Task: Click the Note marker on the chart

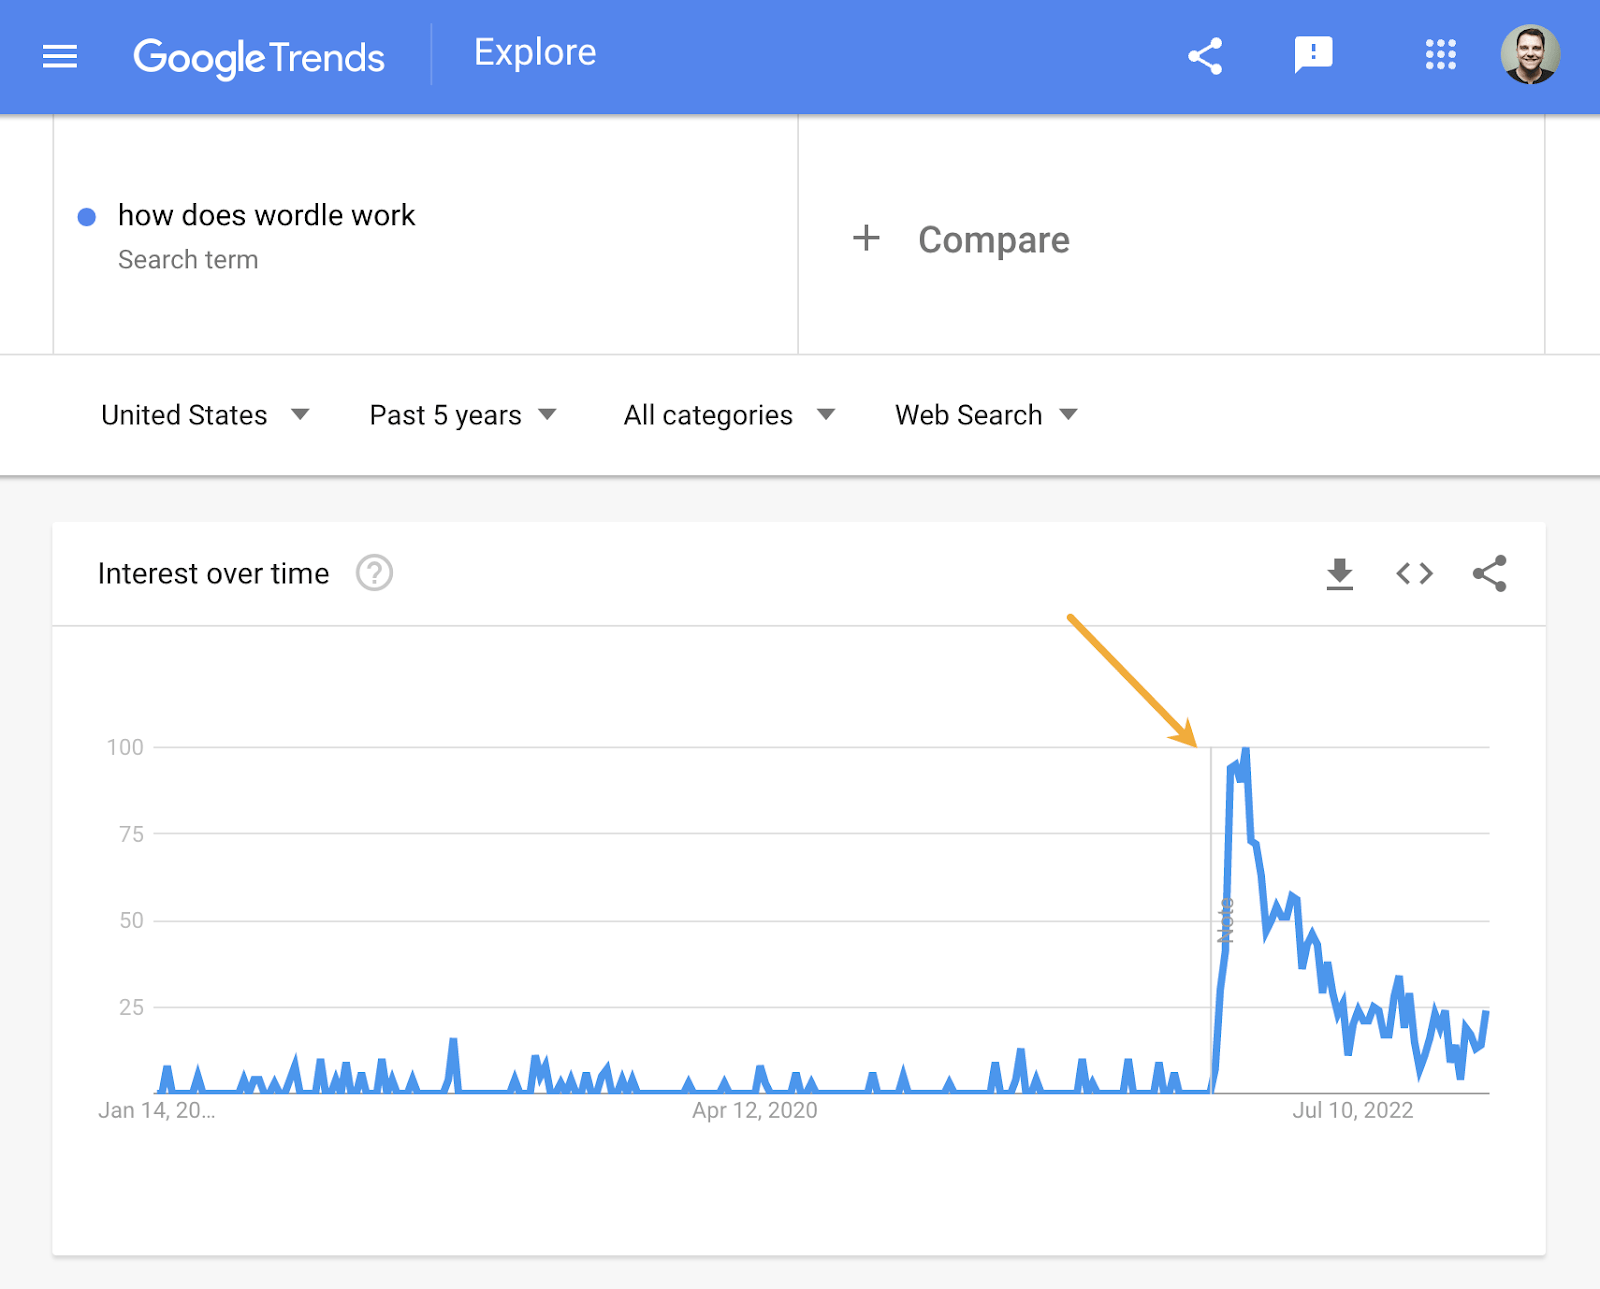Action: click(1225, 920)
